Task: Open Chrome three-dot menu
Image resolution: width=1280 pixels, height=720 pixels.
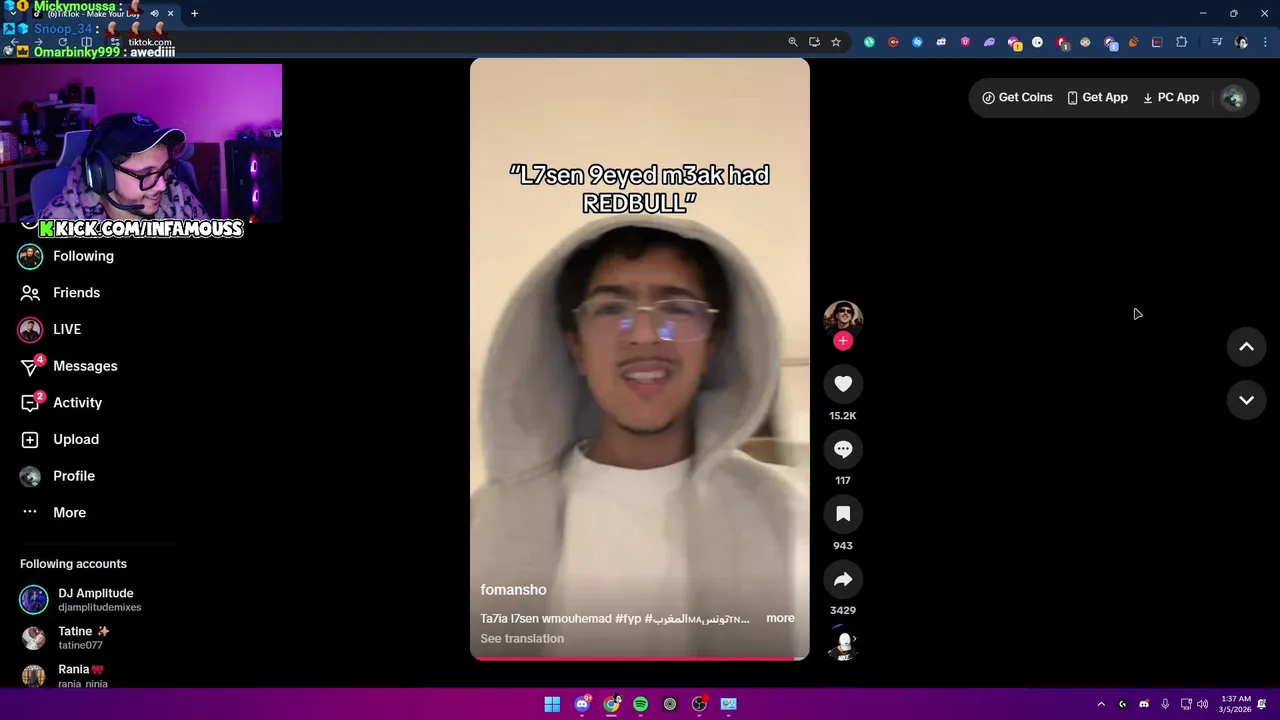Action: click(x=1265, y=42)
